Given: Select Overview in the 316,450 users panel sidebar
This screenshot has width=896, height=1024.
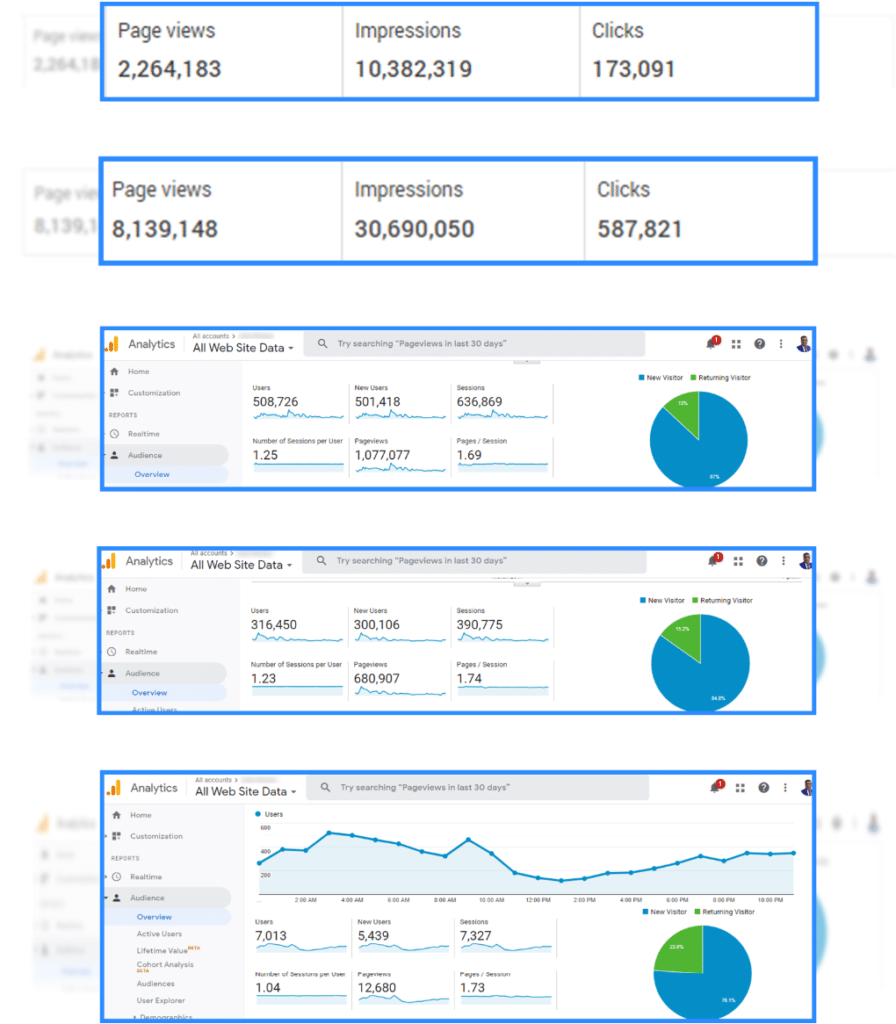Looking at the screenshot, I should click(150, 692).
